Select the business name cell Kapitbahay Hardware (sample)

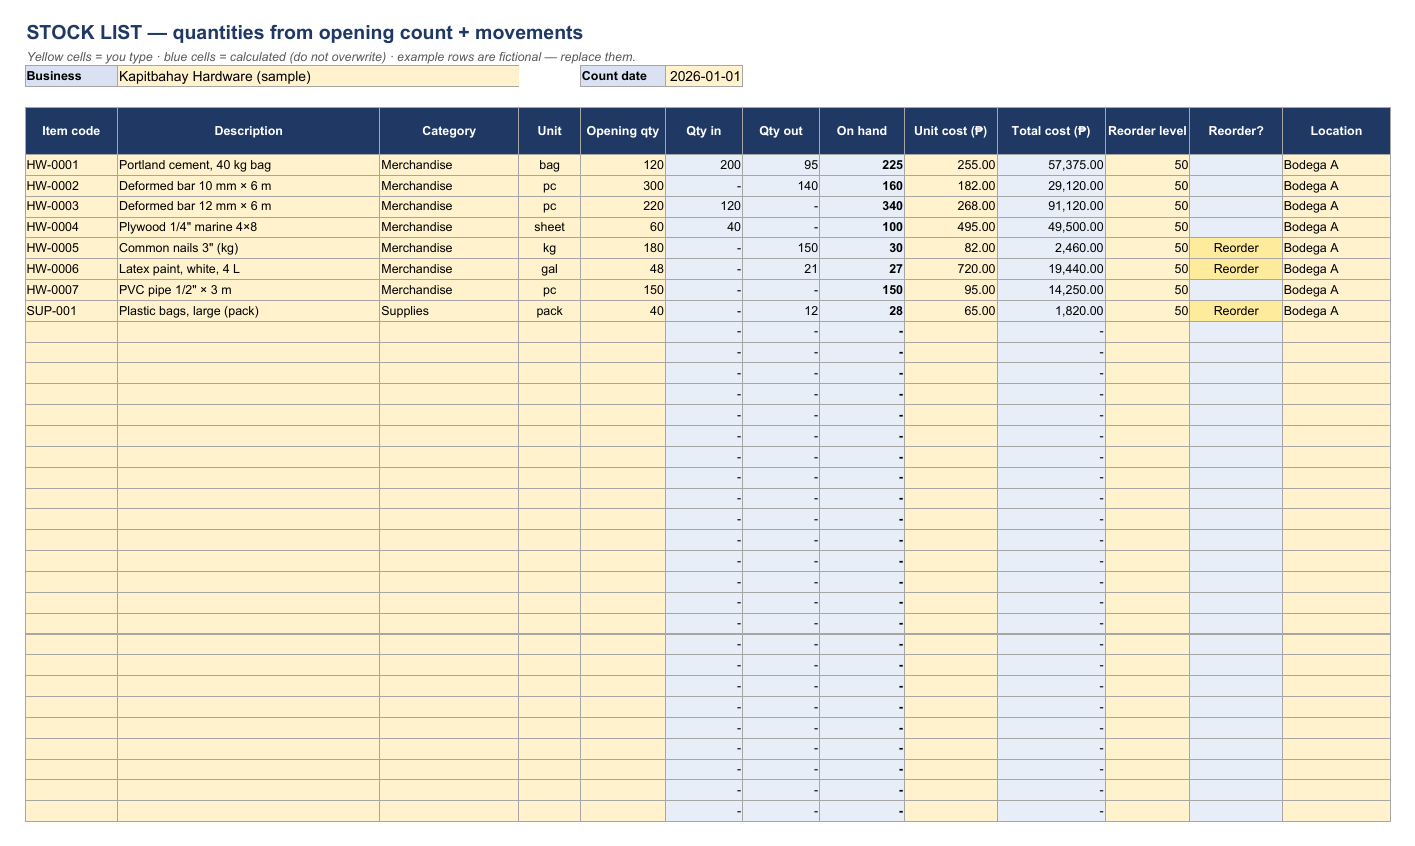318,76
